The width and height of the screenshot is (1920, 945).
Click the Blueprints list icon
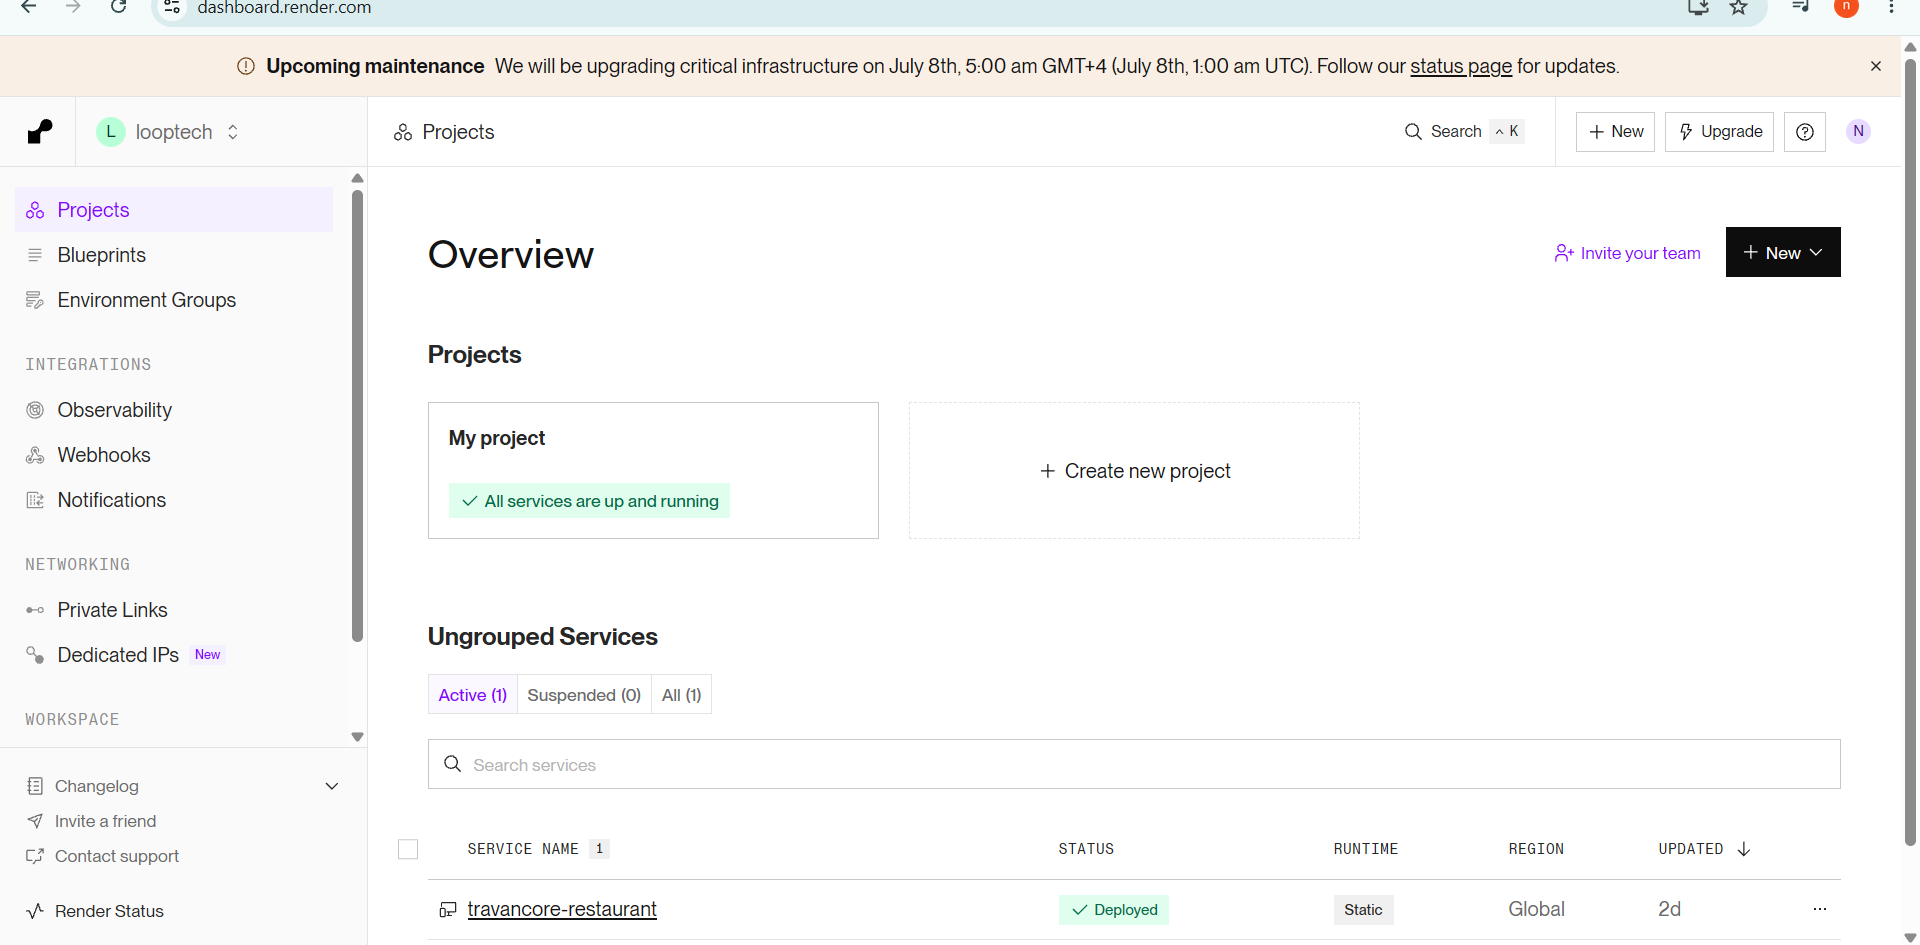[35, 255]
